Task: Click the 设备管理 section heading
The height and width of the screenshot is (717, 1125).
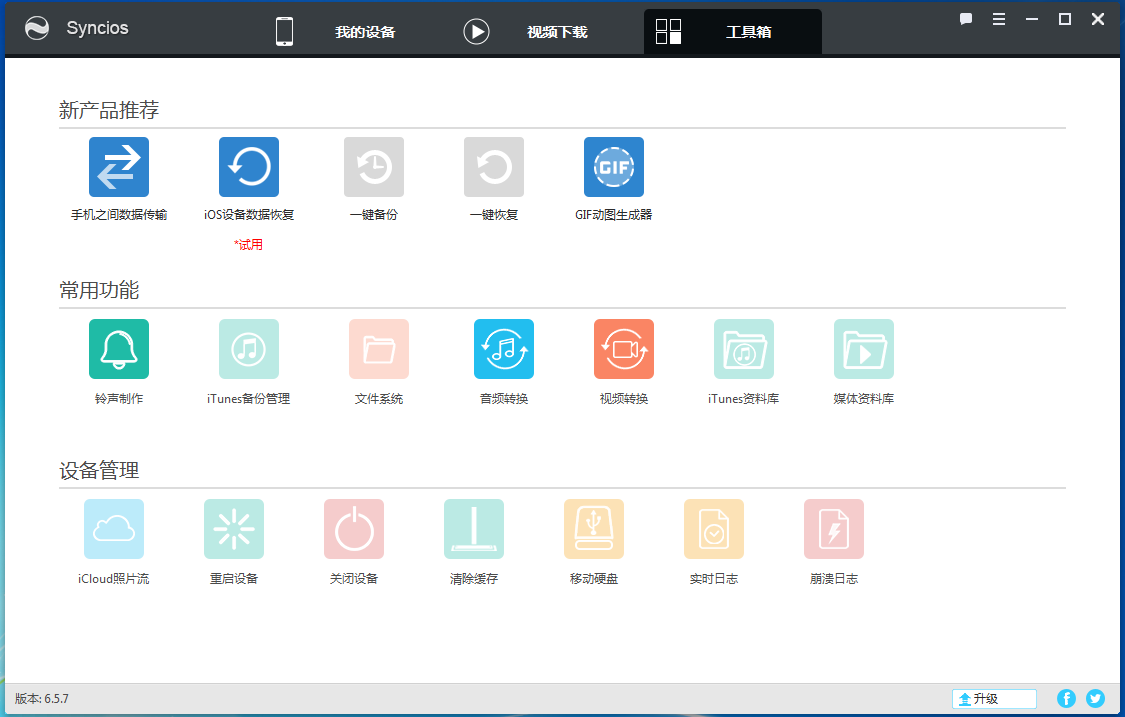Action: [x=99, y=470]
